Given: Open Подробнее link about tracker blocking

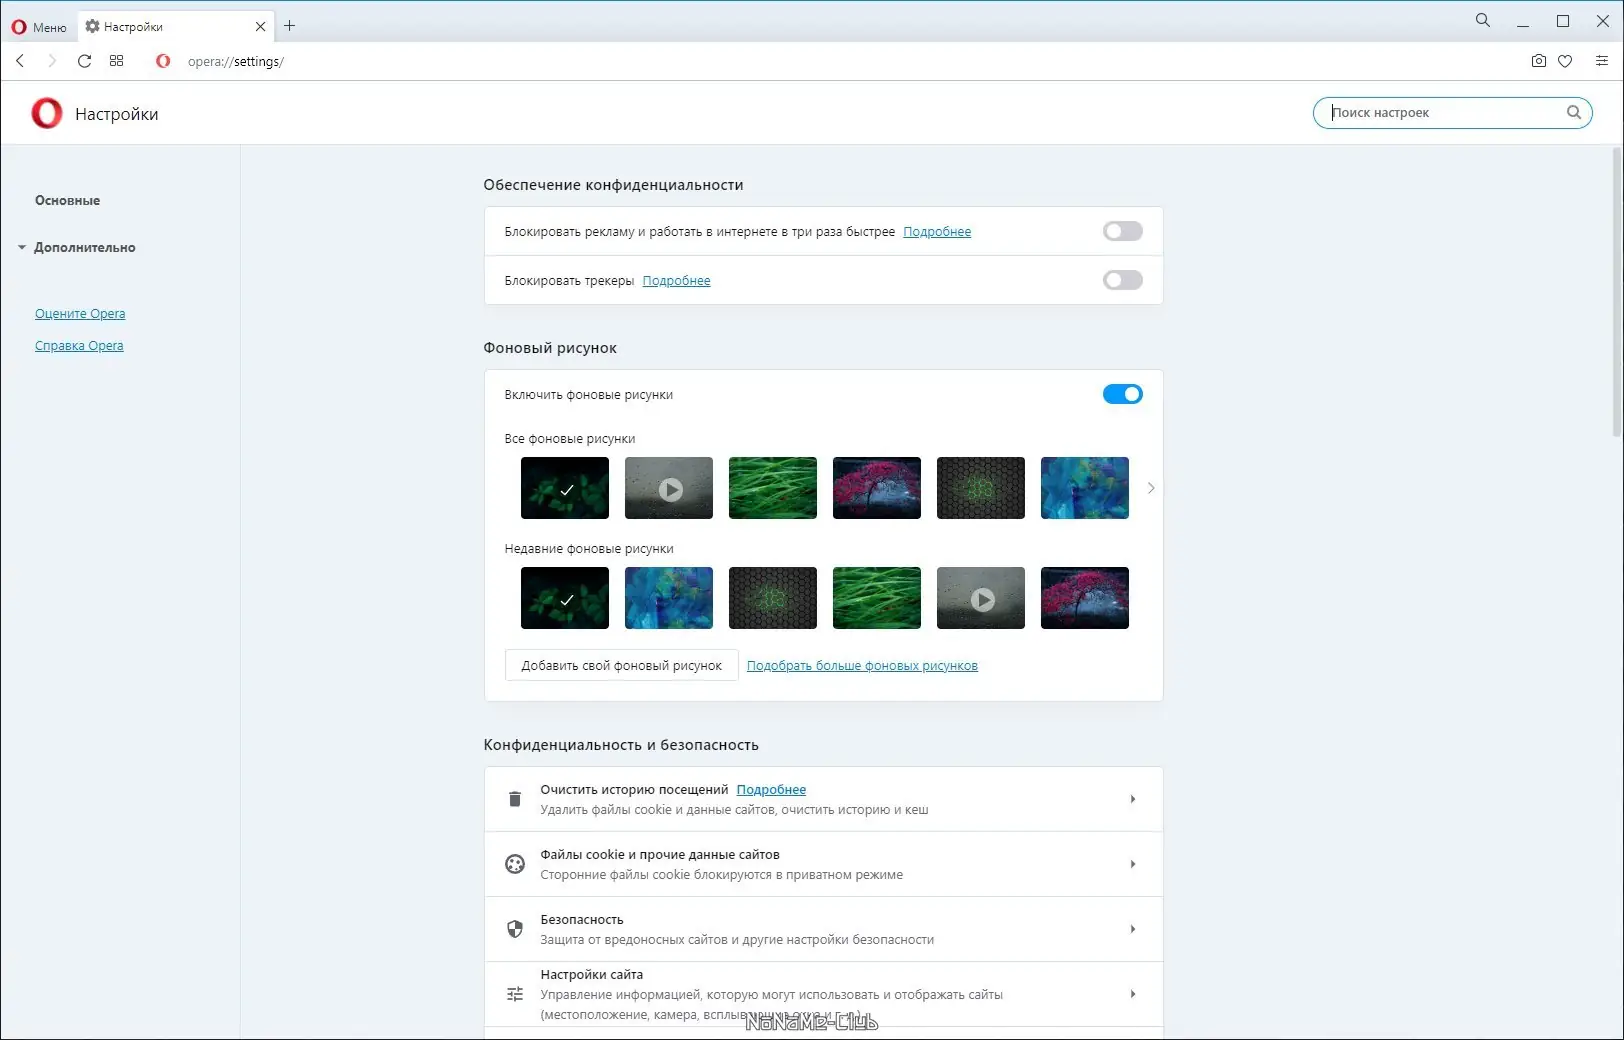Looking at the screenshot, I should pos(676,281).
